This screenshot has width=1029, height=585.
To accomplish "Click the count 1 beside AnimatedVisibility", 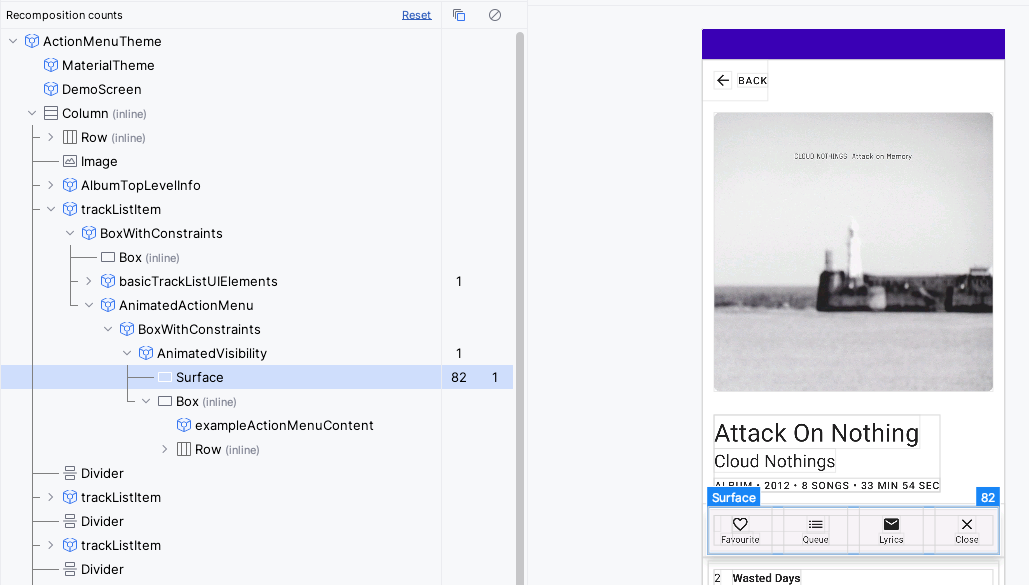I will coord(459,353).
